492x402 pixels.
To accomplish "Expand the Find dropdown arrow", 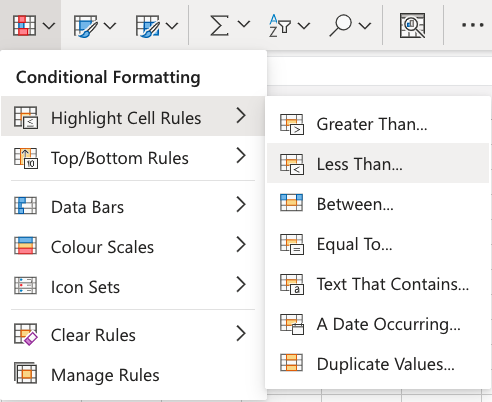I will [x=365, y=26].
